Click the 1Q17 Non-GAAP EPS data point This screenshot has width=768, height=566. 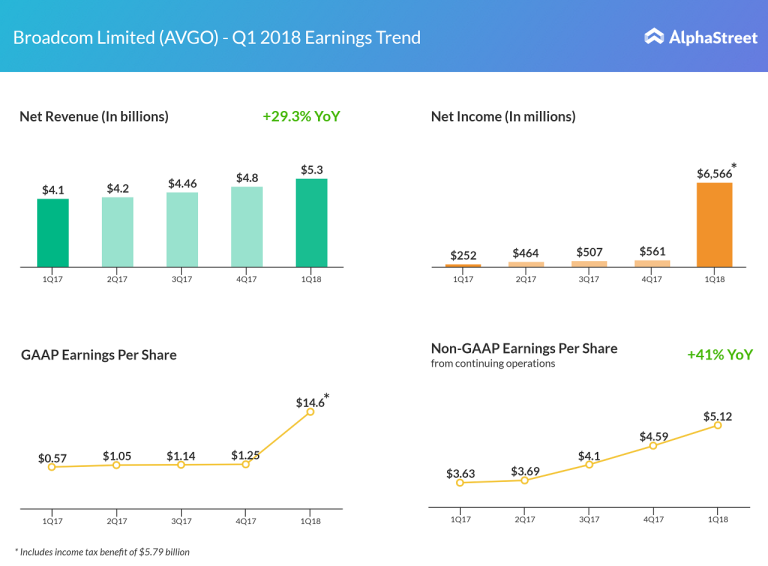pos(460,483)
